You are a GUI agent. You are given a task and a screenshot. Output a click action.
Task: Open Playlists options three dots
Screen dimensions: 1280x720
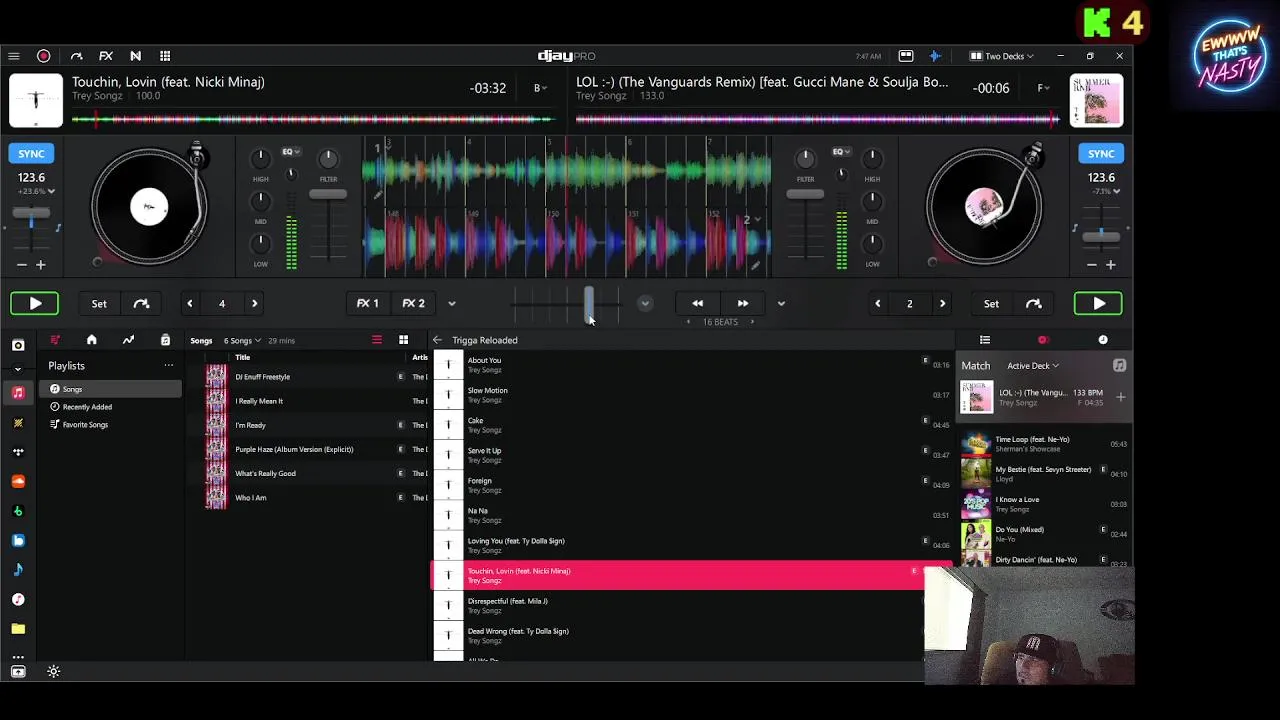point(169,366)
